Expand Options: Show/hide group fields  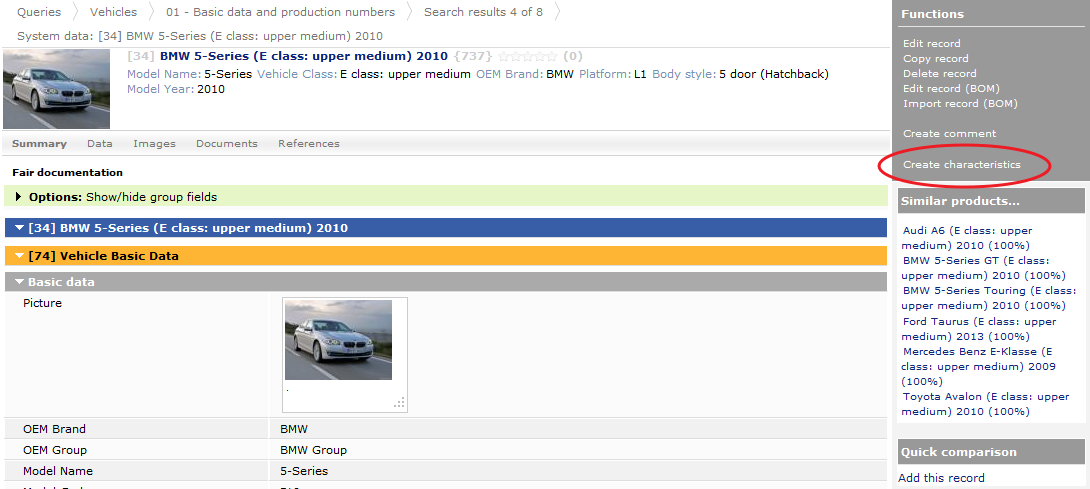(x=446, y=197)
